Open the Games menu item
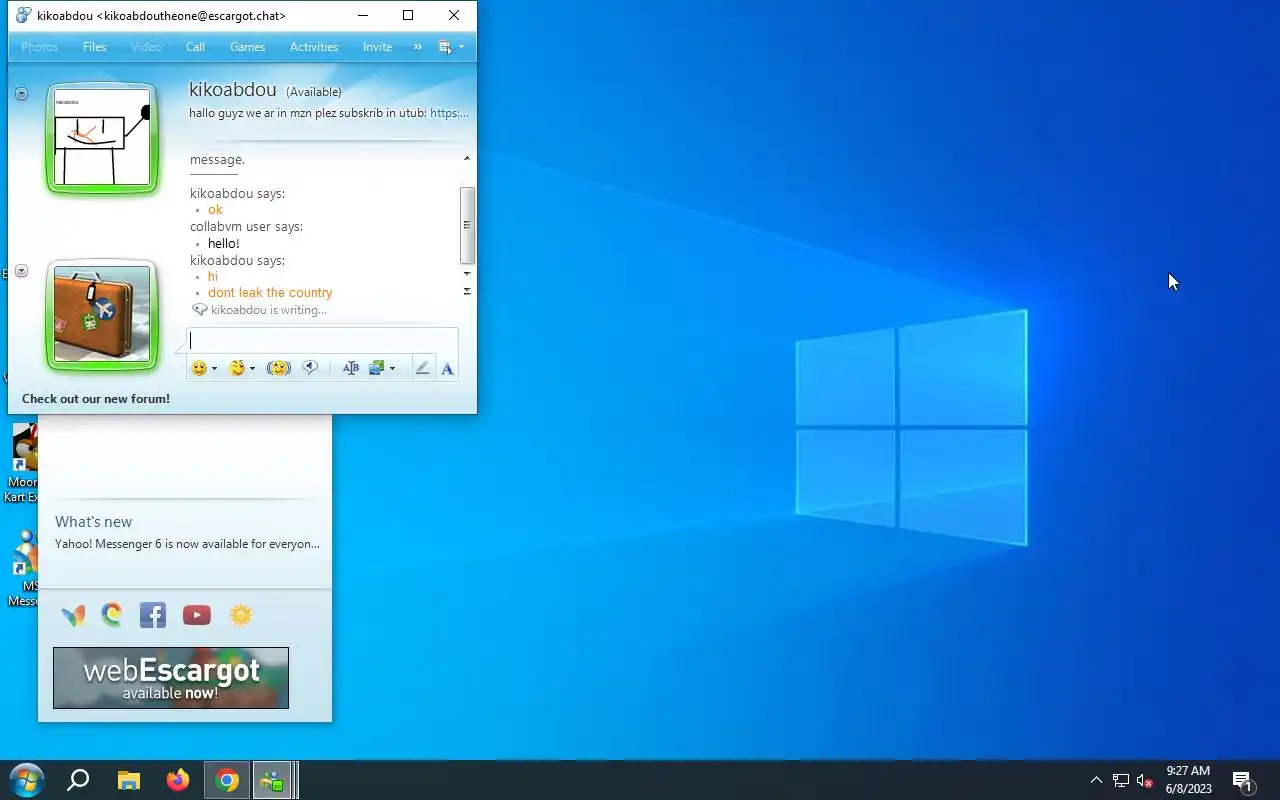The width and height of the screenshot is (1280, 800). click(x=248, y=47)
